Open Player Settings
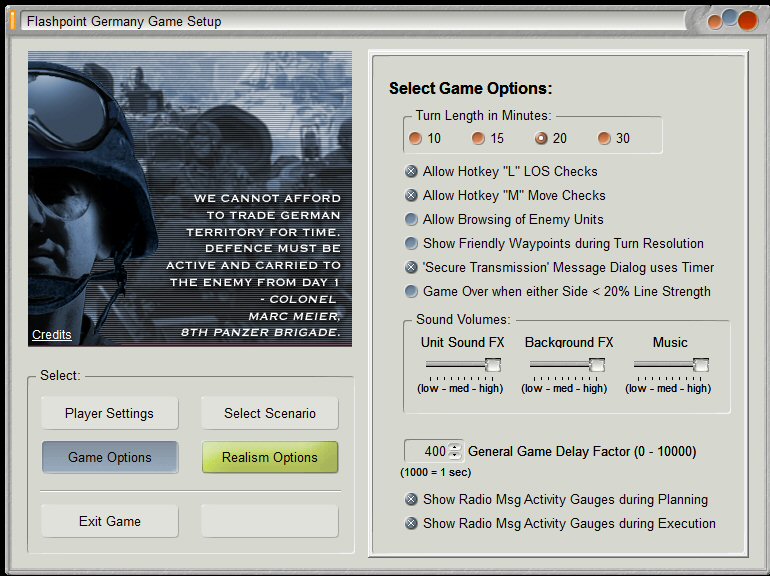The image size is (770, 576). click(110, 413)
